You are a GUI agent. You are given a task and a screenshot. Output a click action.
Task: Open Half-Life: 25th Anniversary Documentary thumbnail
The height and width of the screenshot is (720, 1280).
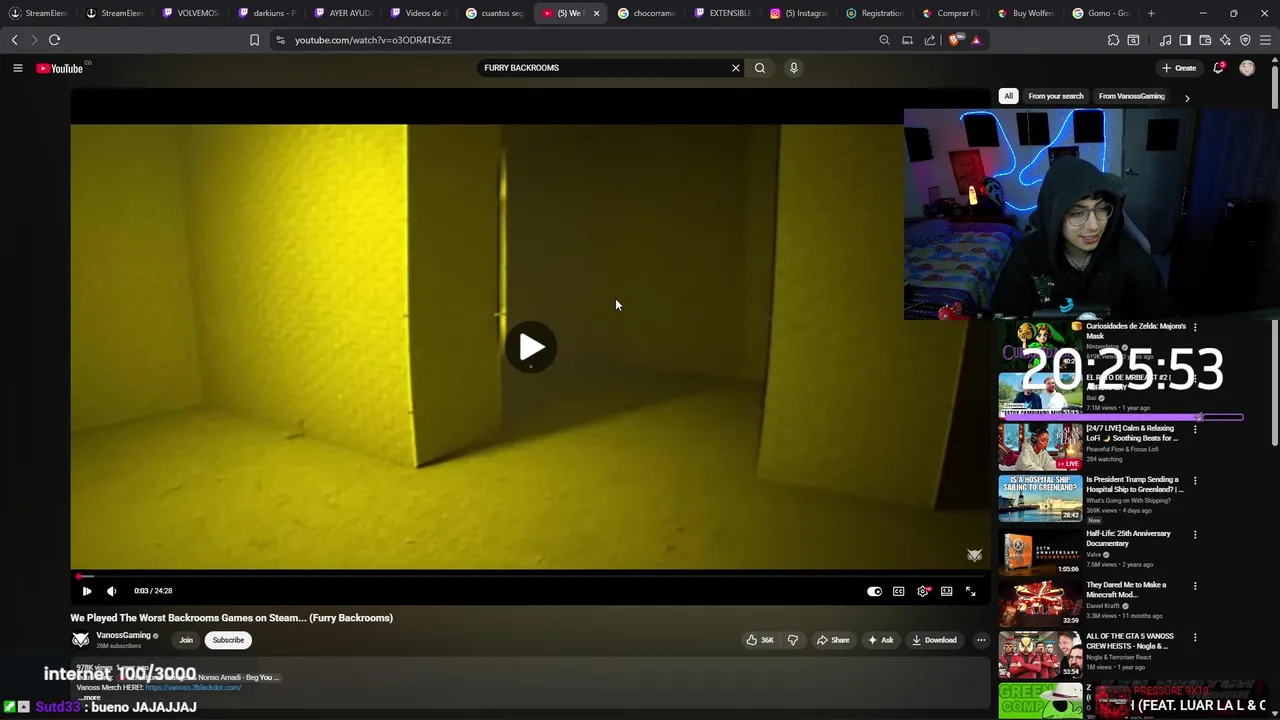click(1040, 552)
